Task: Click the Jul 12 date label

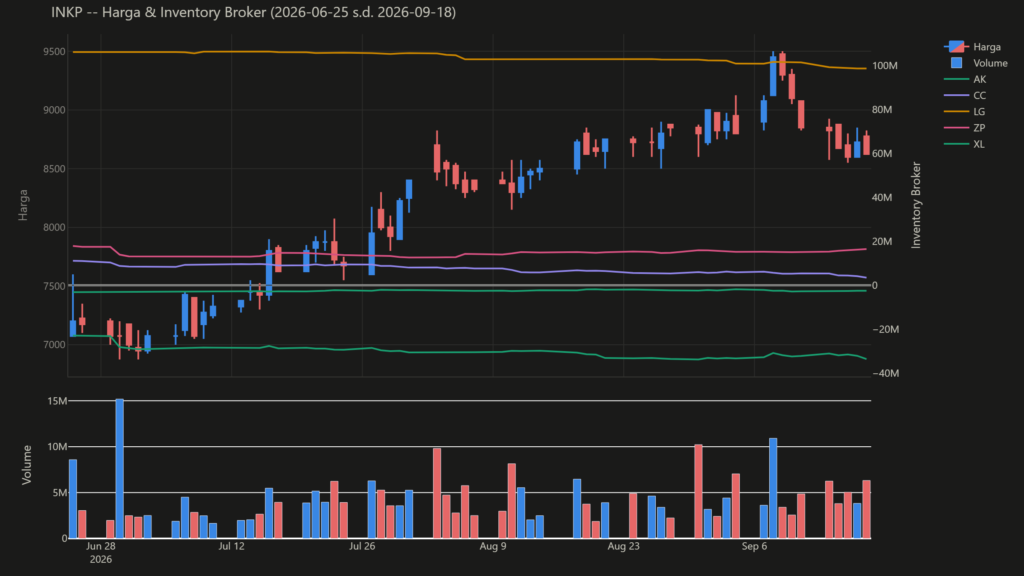Action: pyautogui.click(x=231, y=547)
